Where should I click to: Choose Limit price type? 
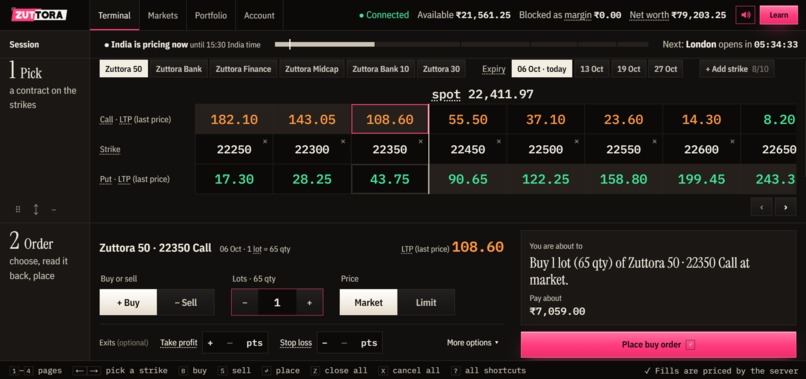coord(426,302)
